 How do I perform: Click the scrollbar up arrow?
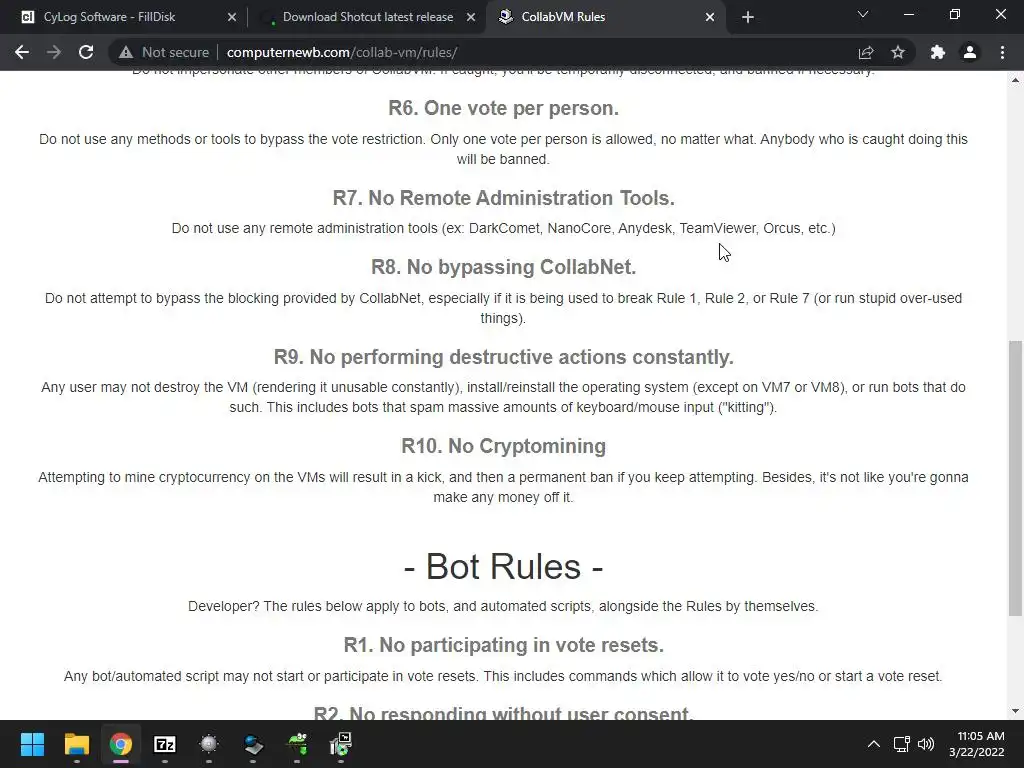coord(1015,80)
